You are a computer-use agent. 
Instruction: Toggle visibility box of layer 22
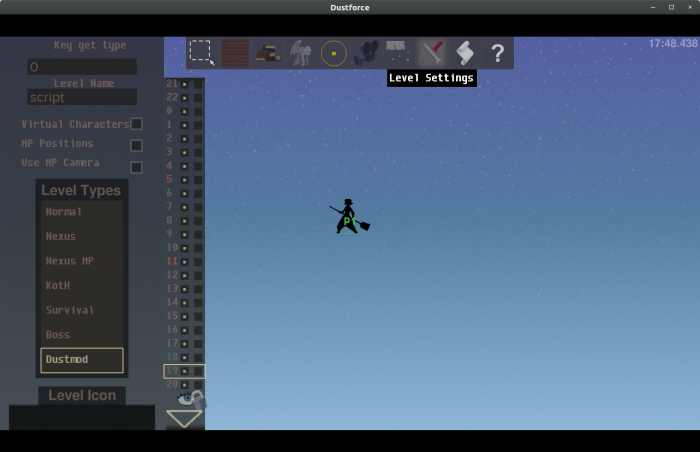click(x=184, y=98)
